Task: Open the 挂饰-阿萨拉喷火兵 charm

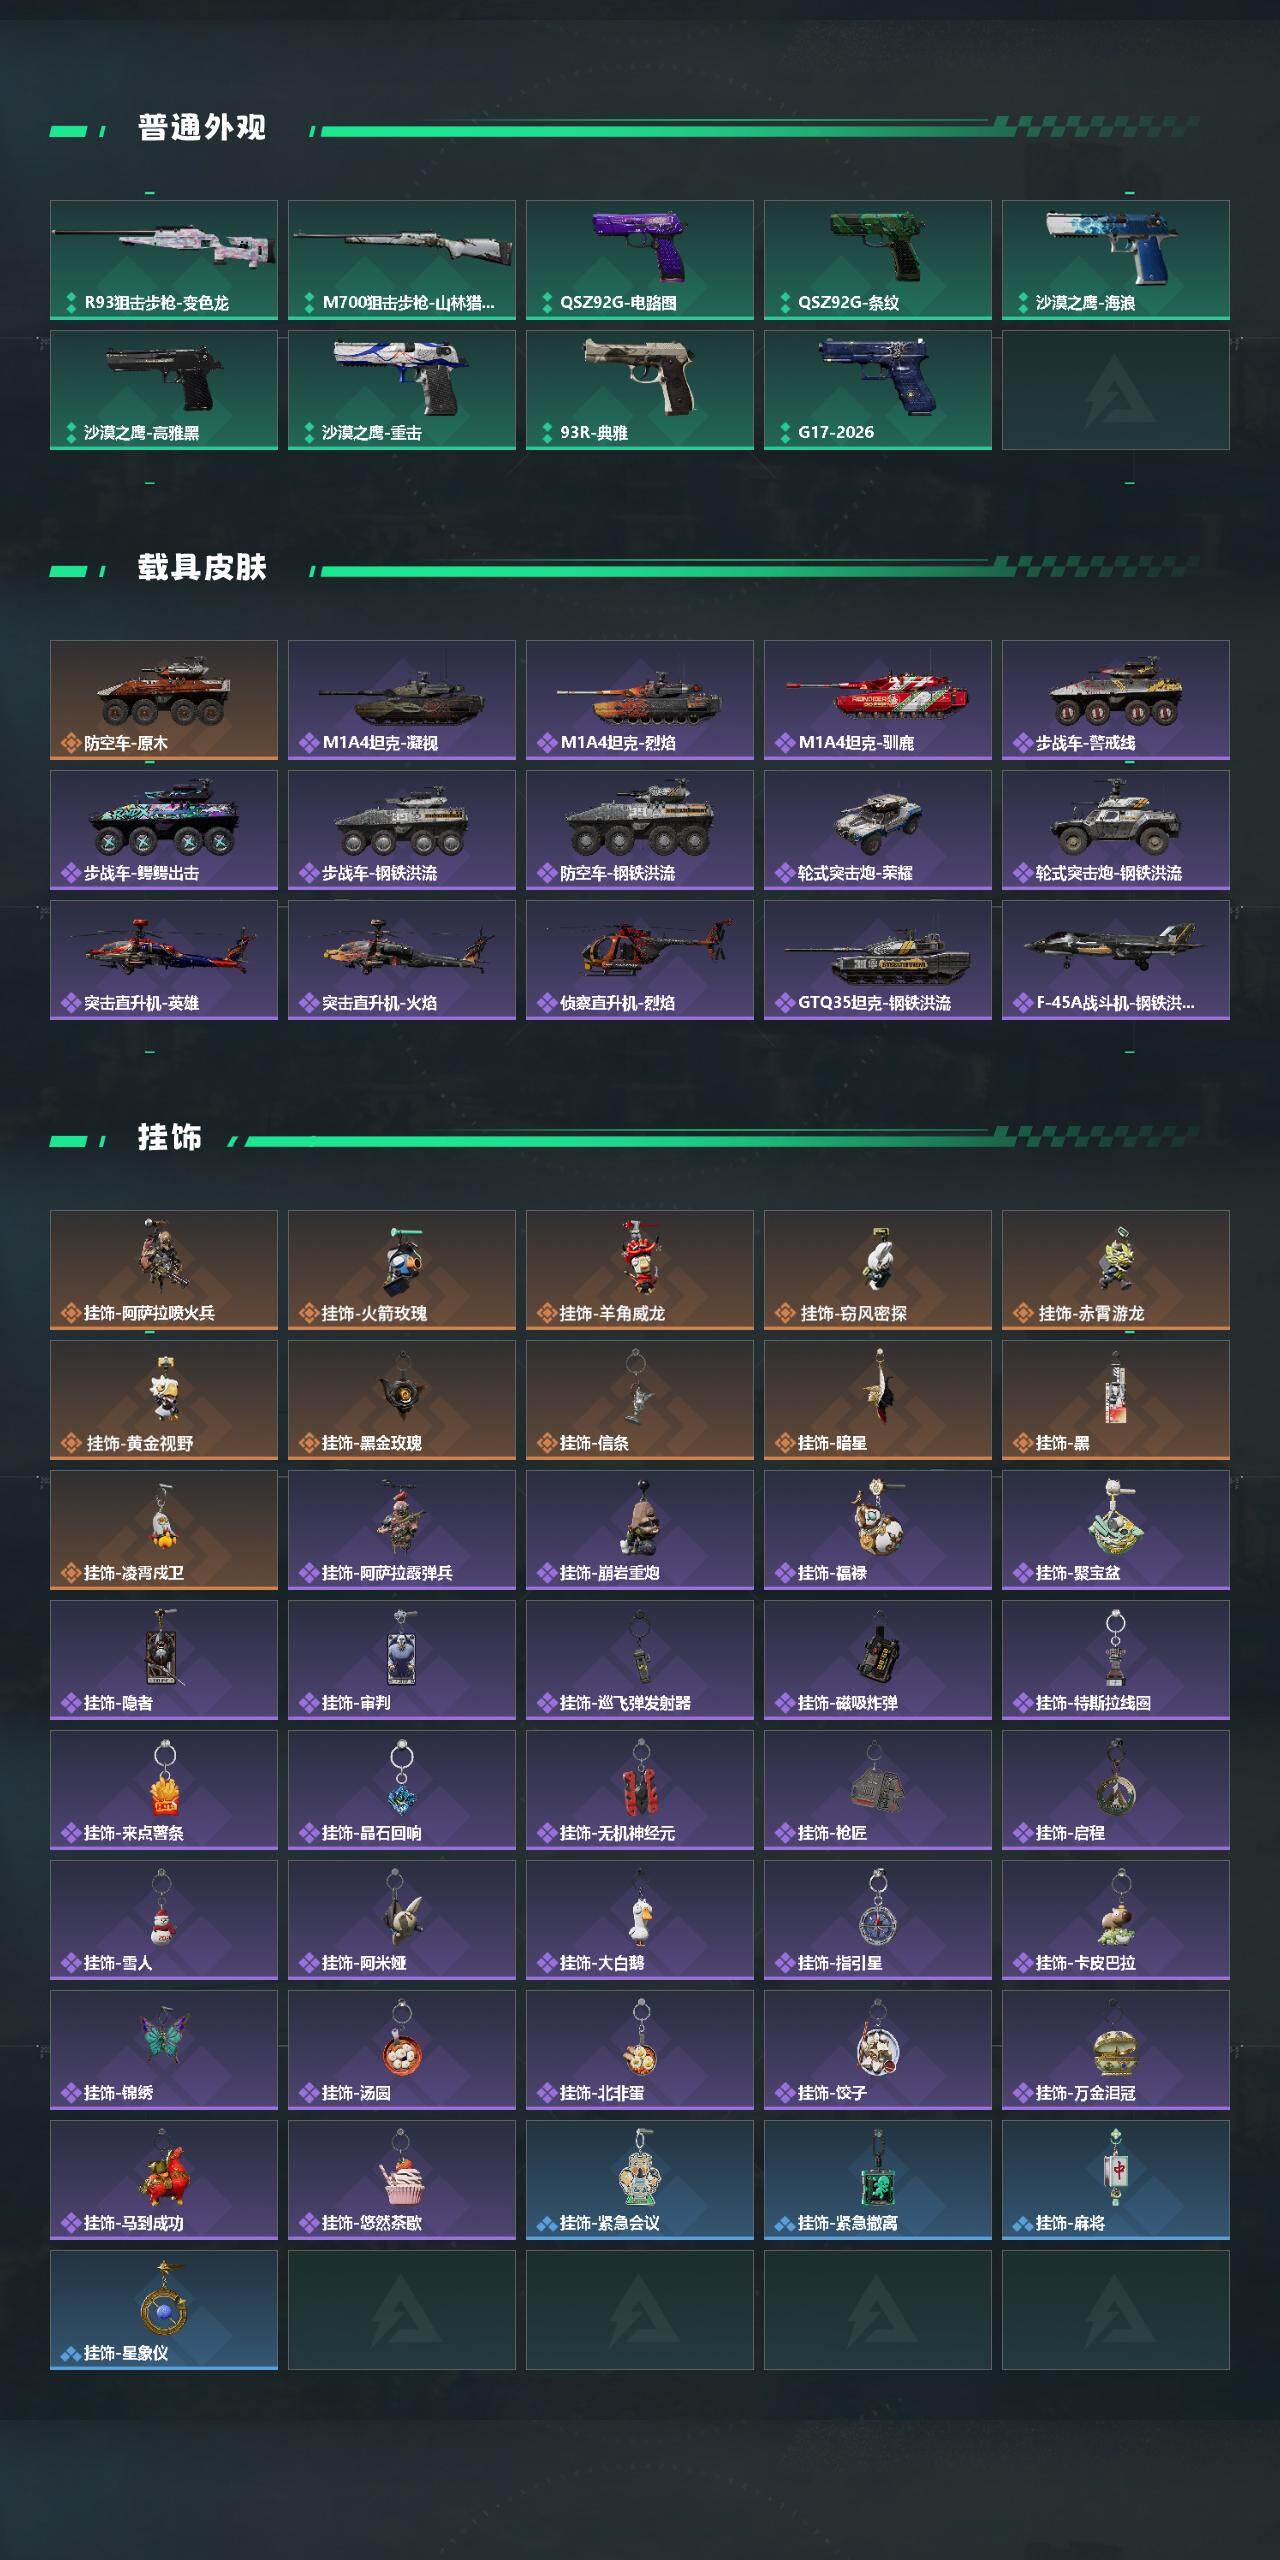Action: (164, 1270)
